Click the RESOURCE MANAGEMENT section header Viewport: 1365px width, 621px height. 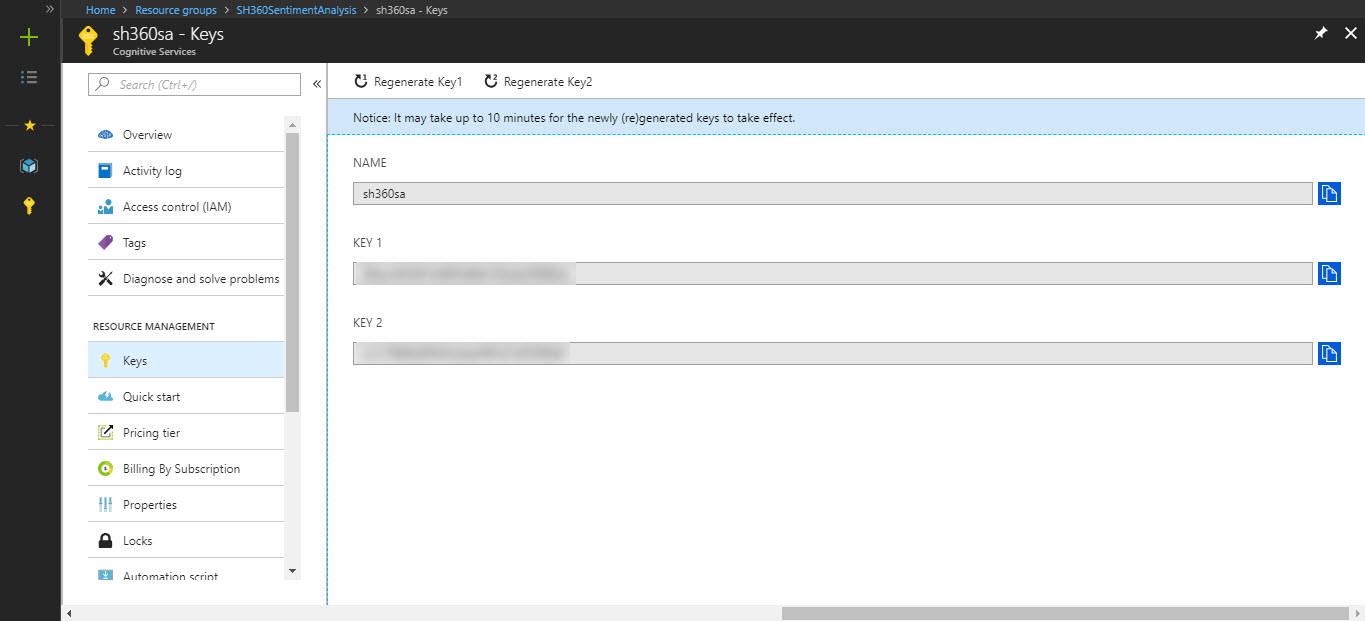click(154, 327)
